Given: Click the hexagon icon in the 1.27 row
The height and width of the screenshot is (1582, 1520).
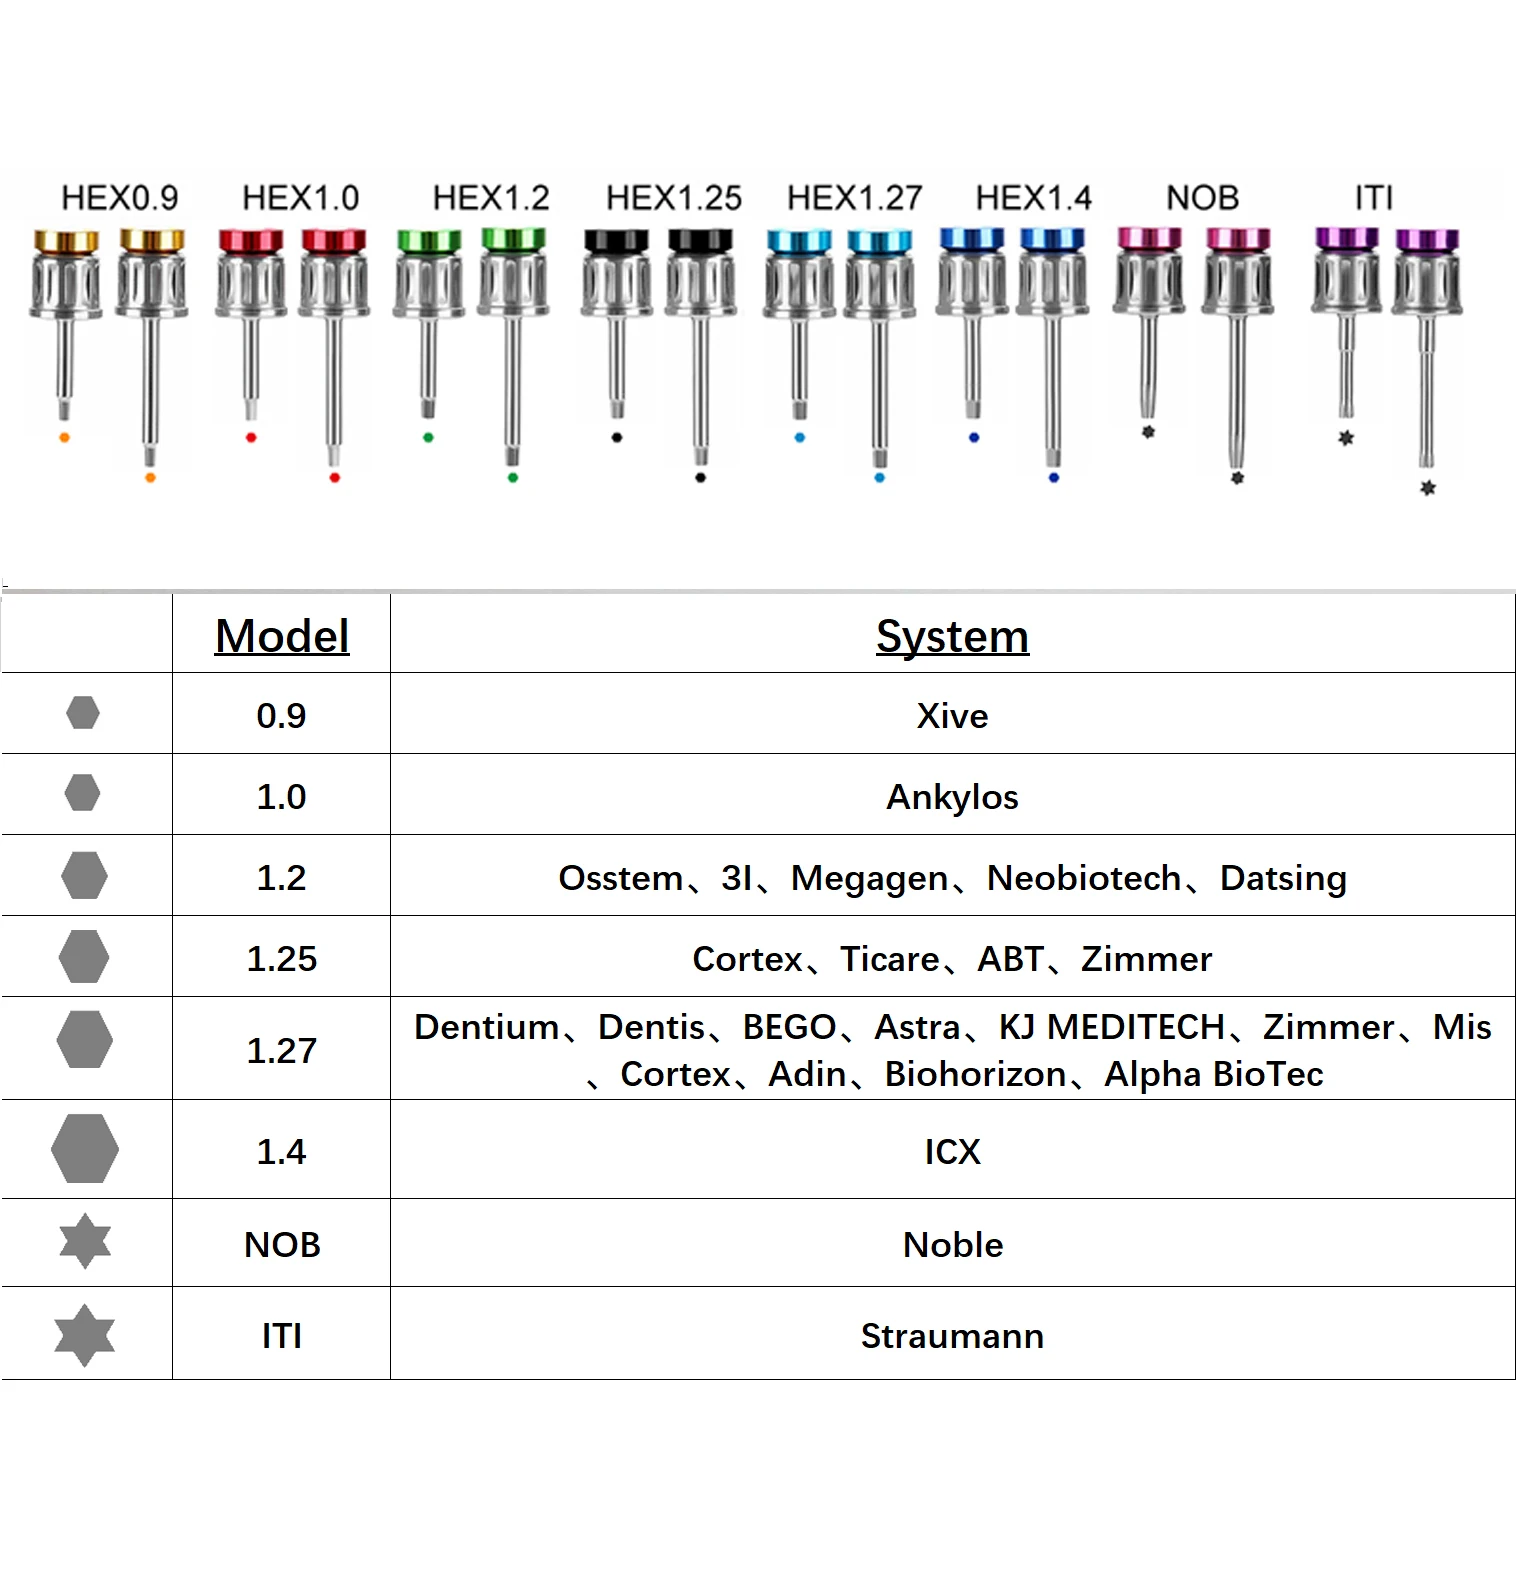Looking at the screenshot, I should pyautogui.click(x=84, y=1039).
